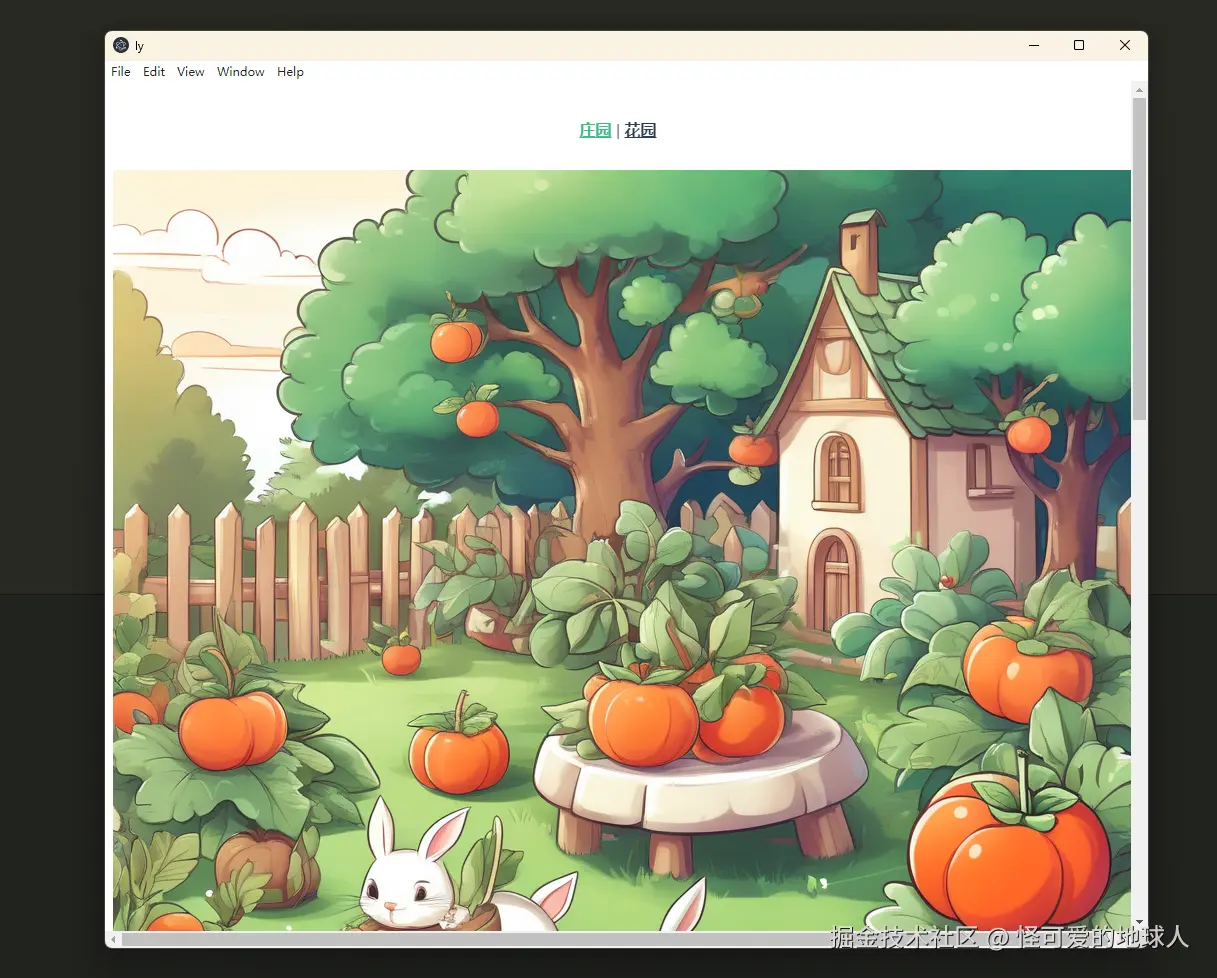Click the vertical scrollbar down arrow
The width and height of the screenshot is (1217, 978).
(x=1139, y=923)
